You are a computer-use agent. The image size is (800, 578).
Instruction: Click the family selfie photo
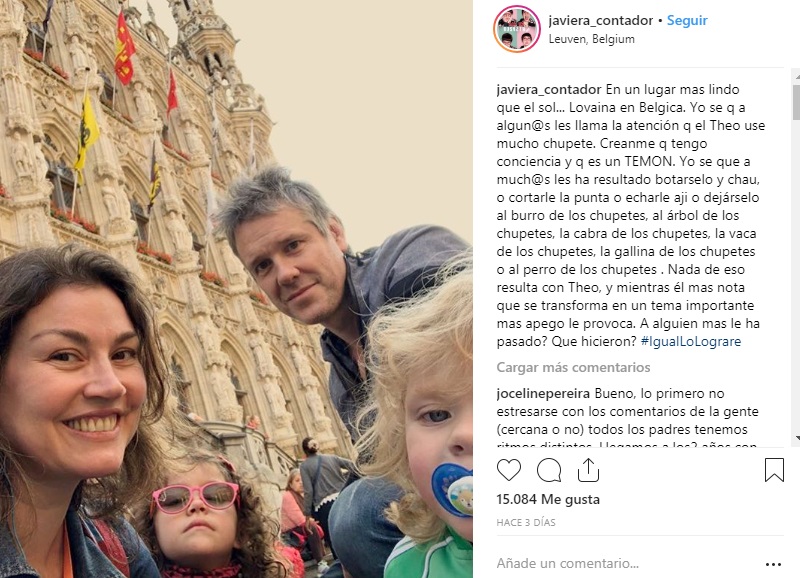point(236,289)
